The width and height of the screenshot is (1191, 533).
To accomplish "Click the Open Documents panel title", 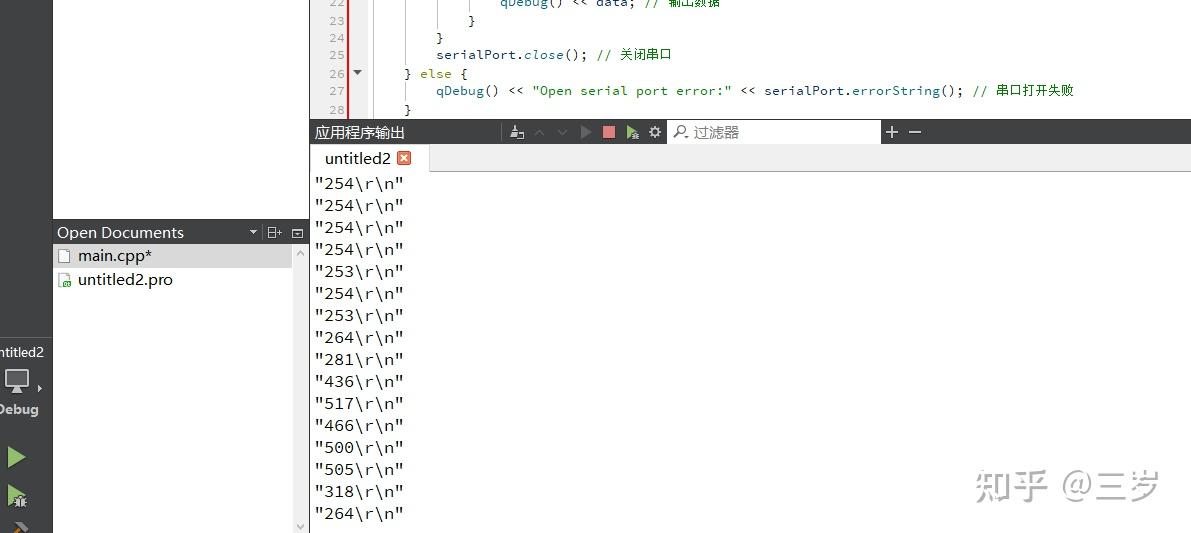I will coord(120,232).
